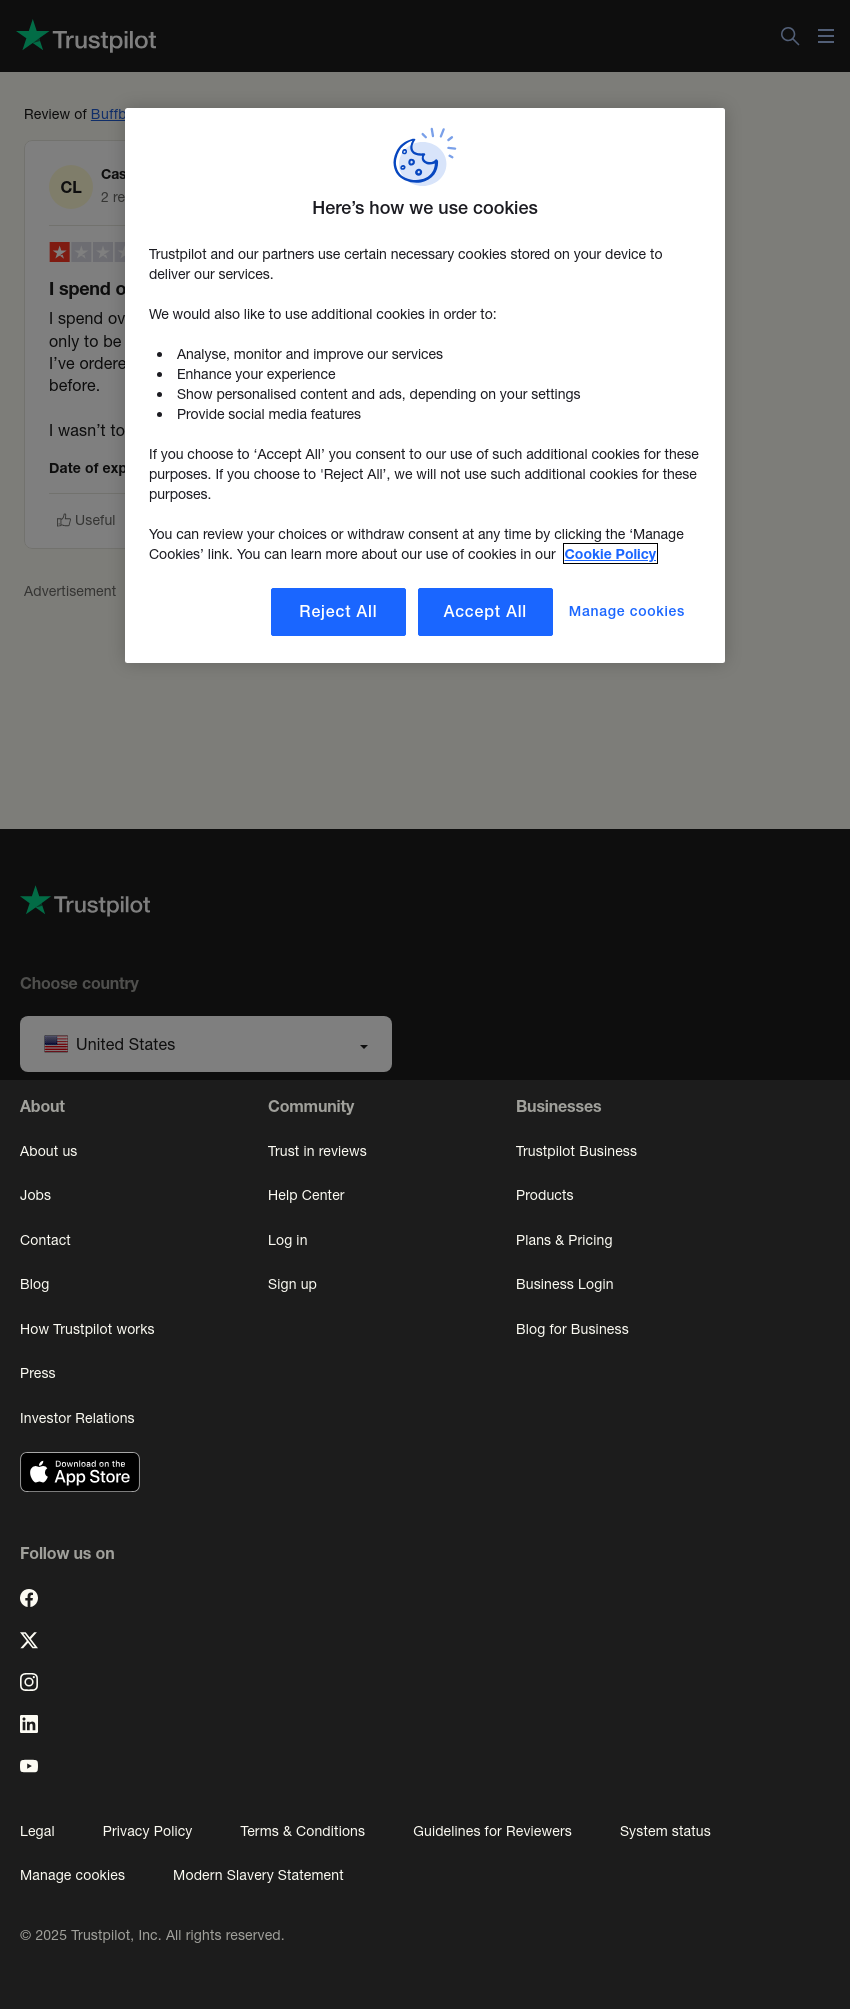Click the one-star rating image

tap(88, 252)
